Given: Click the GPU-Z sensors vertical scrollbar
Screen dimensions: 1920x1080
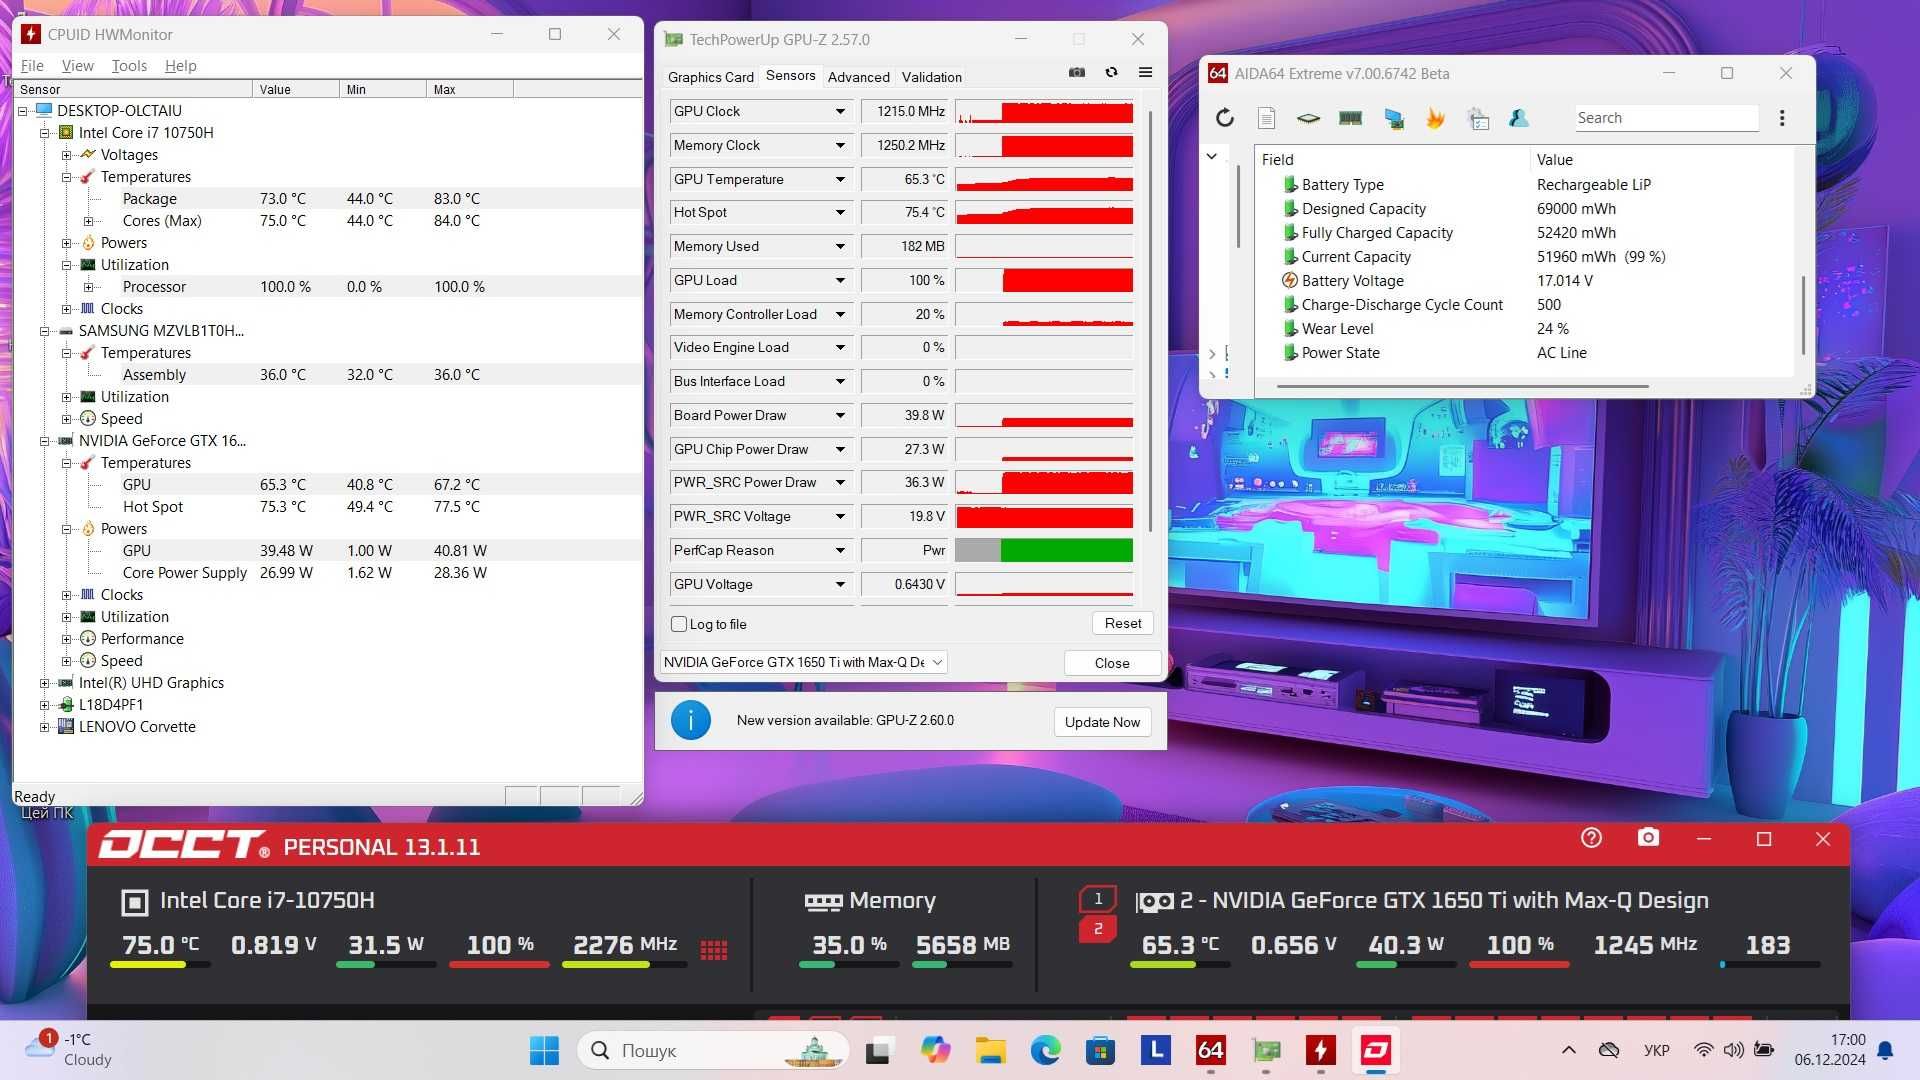Looking at the screenshot, I should pos(1149,320).
